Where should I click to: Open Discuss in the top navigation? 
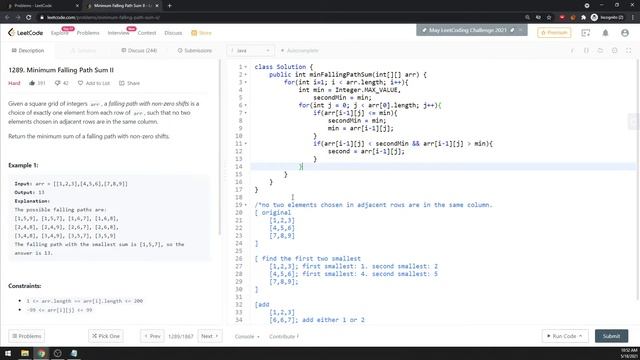click(173, 33)
